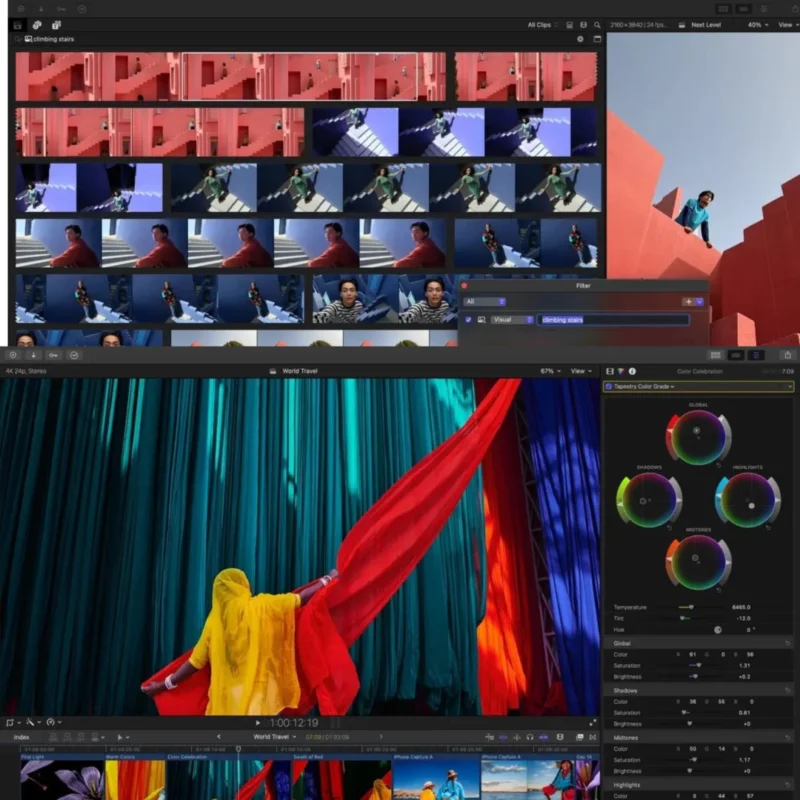Click the Info inspector icon
This screenshot has height=800, width=800.
click(632, 372)
